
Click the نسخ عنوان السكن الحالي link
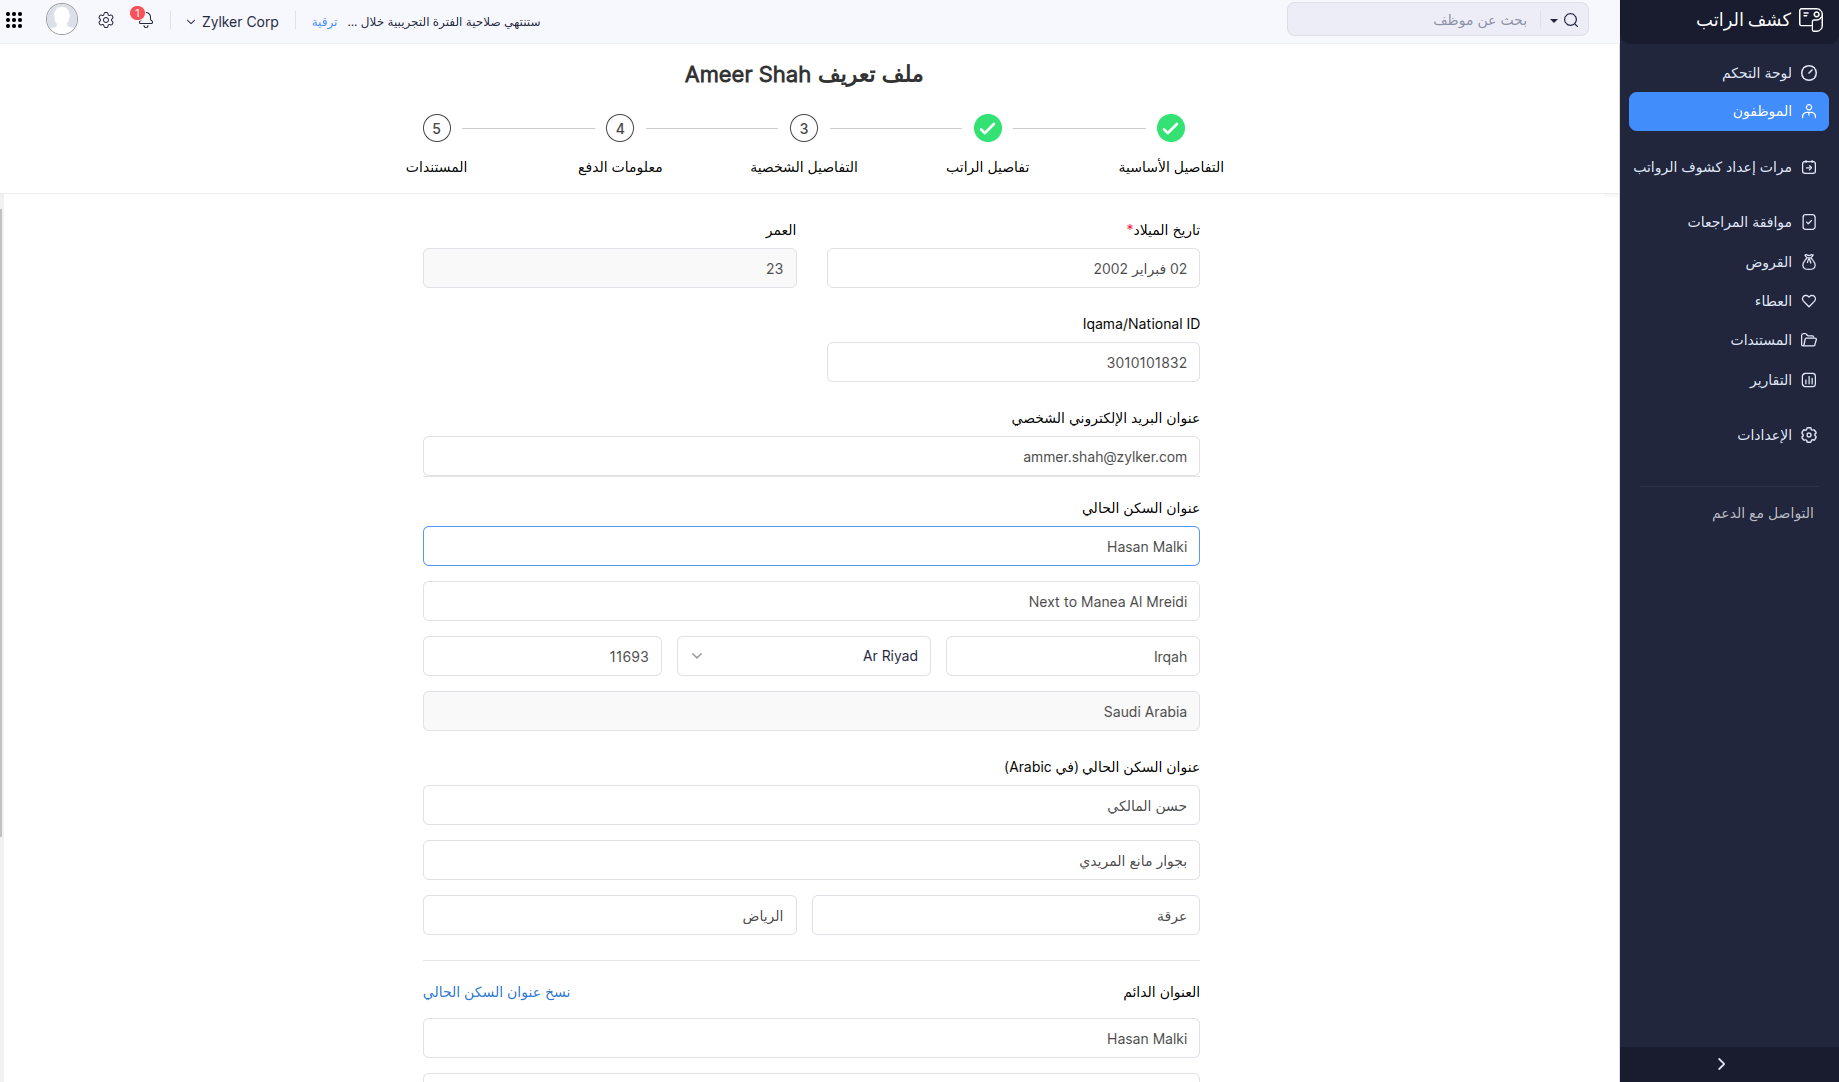pyautogui.click(x=496, y=991)
